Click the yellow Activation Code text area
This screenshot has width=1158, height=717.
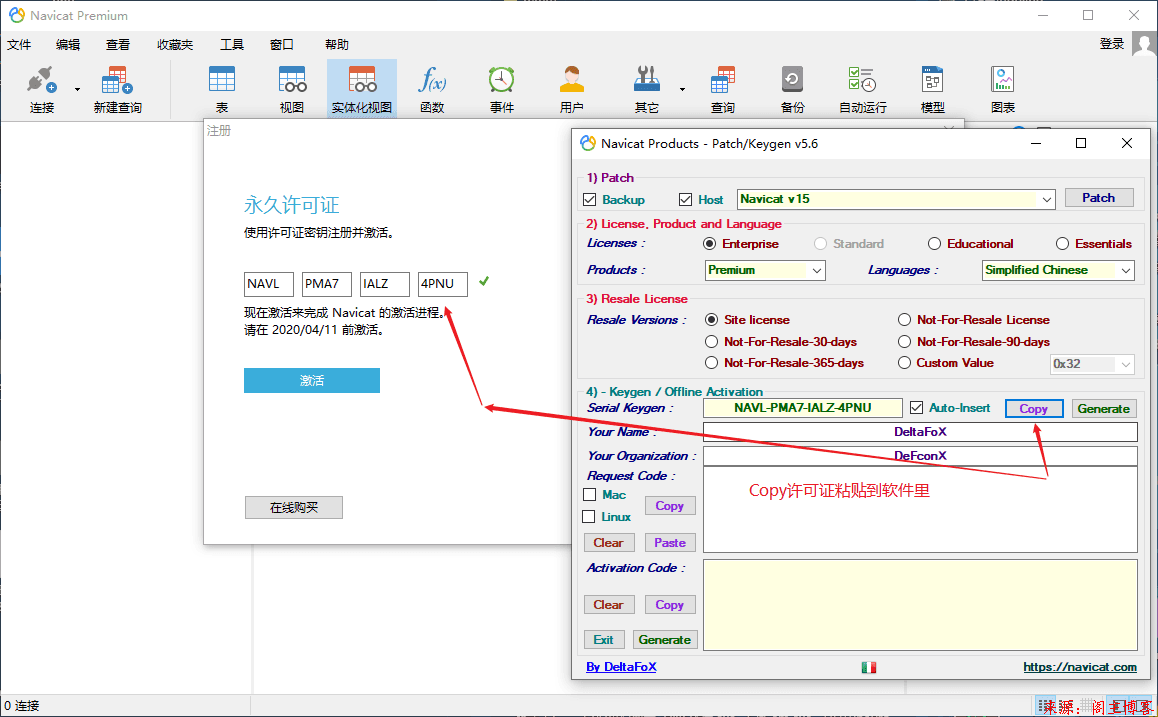pyautogui.click(x=920, y=605)
